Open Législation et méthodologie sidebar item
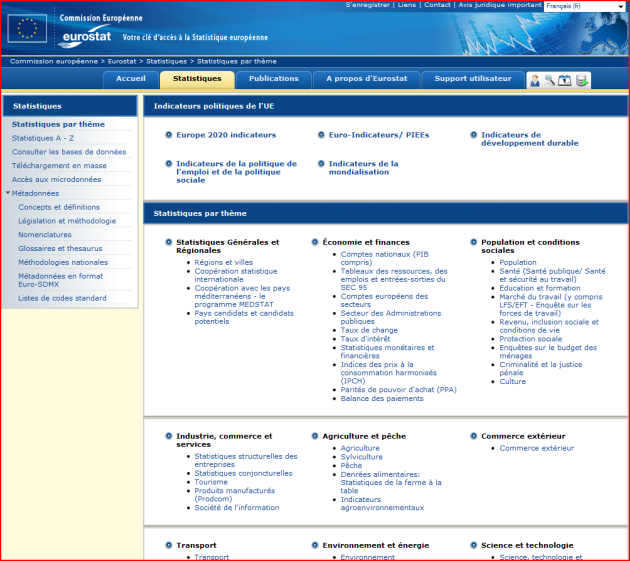Viewport: 630px width, 561px height. [67, 221]
